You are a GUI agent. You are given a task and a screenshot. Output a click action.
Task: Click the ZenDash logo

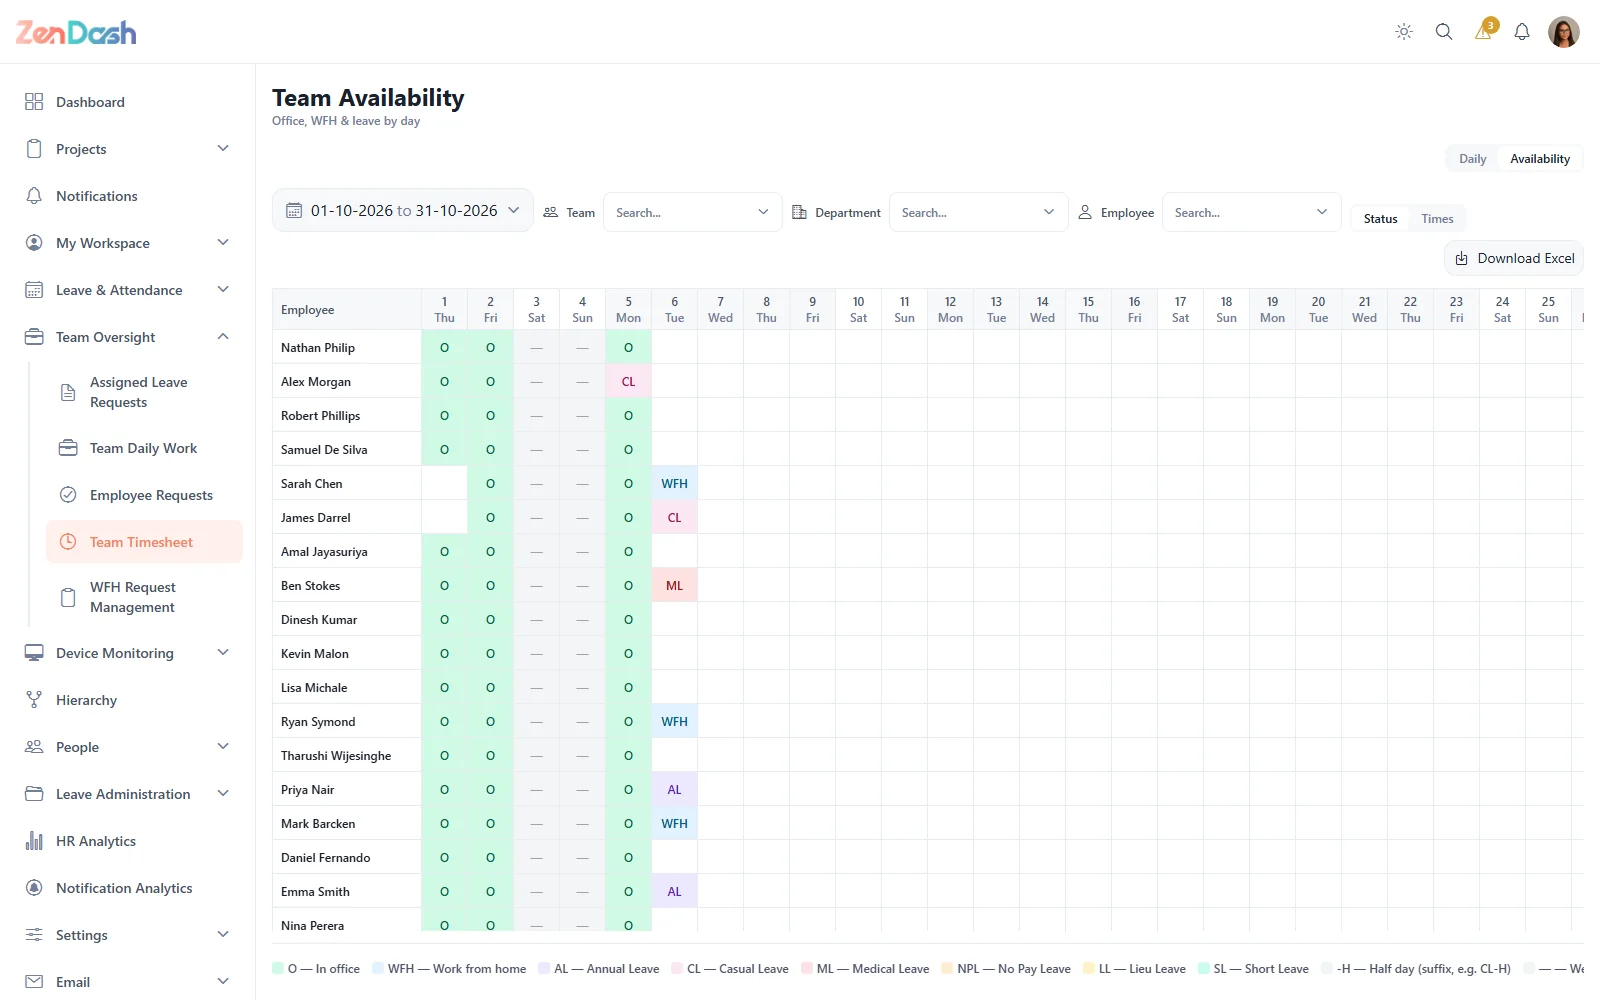pos(76,33)
